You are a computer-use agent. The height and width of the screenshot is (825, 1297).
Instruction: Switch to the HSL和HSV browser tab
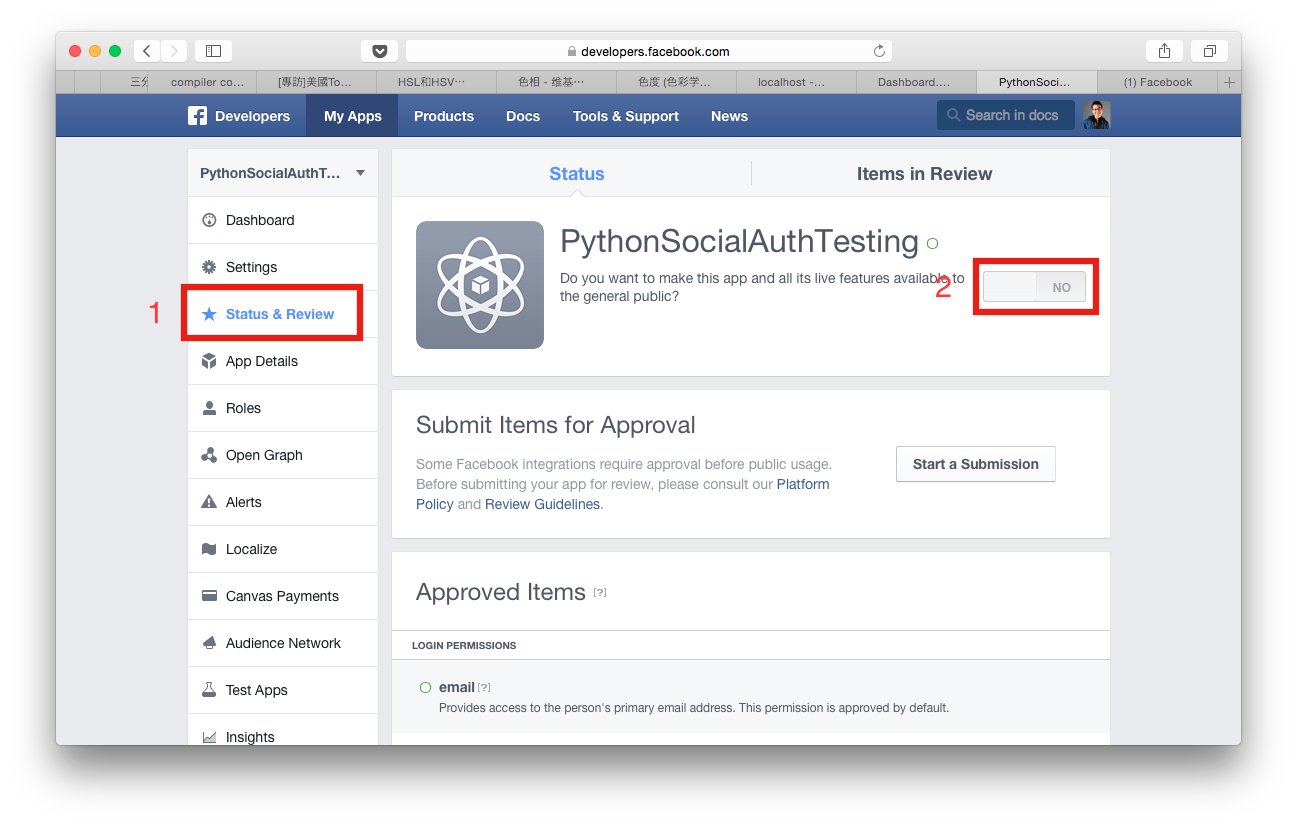click(436, 82)
